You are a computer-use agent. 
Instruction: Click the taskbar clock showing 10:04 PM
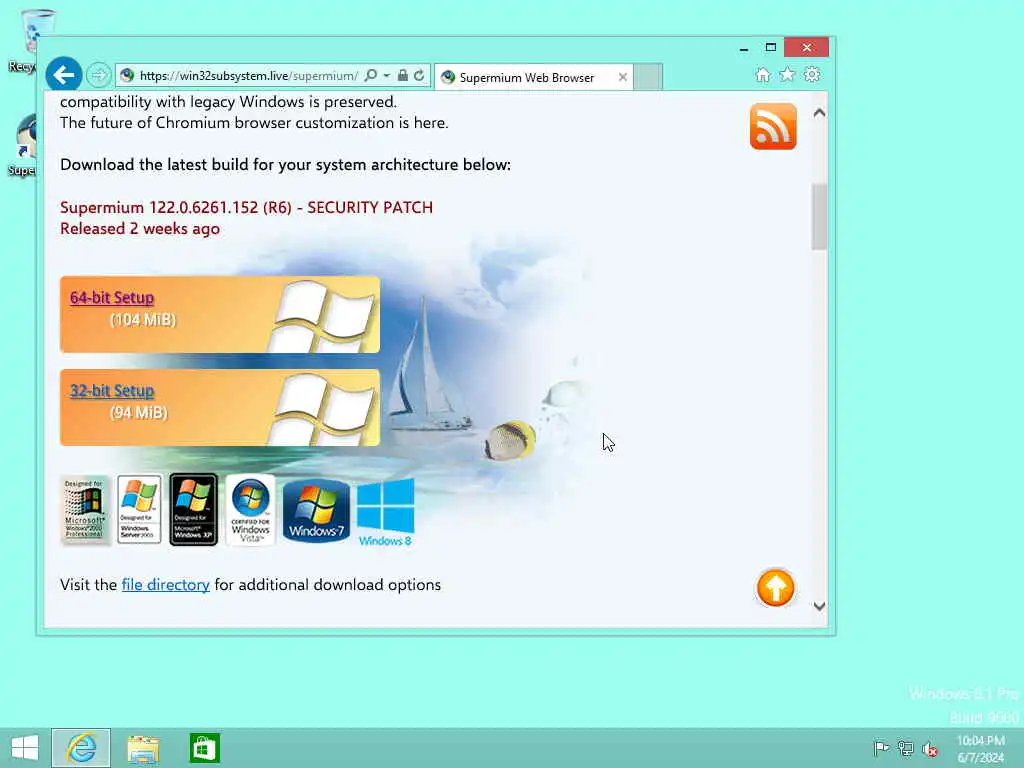coord(981,748)
